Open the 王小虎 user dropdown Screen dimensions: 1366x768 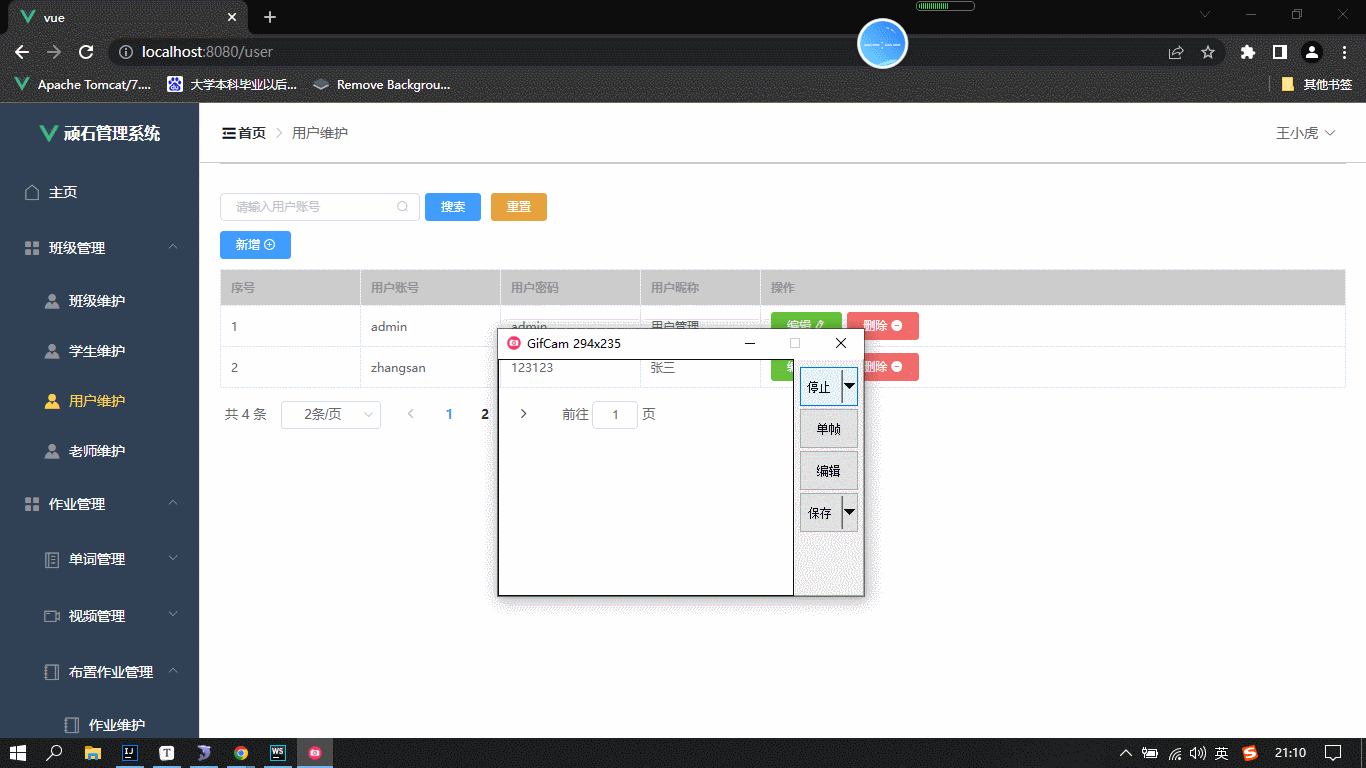(1306, 133)
